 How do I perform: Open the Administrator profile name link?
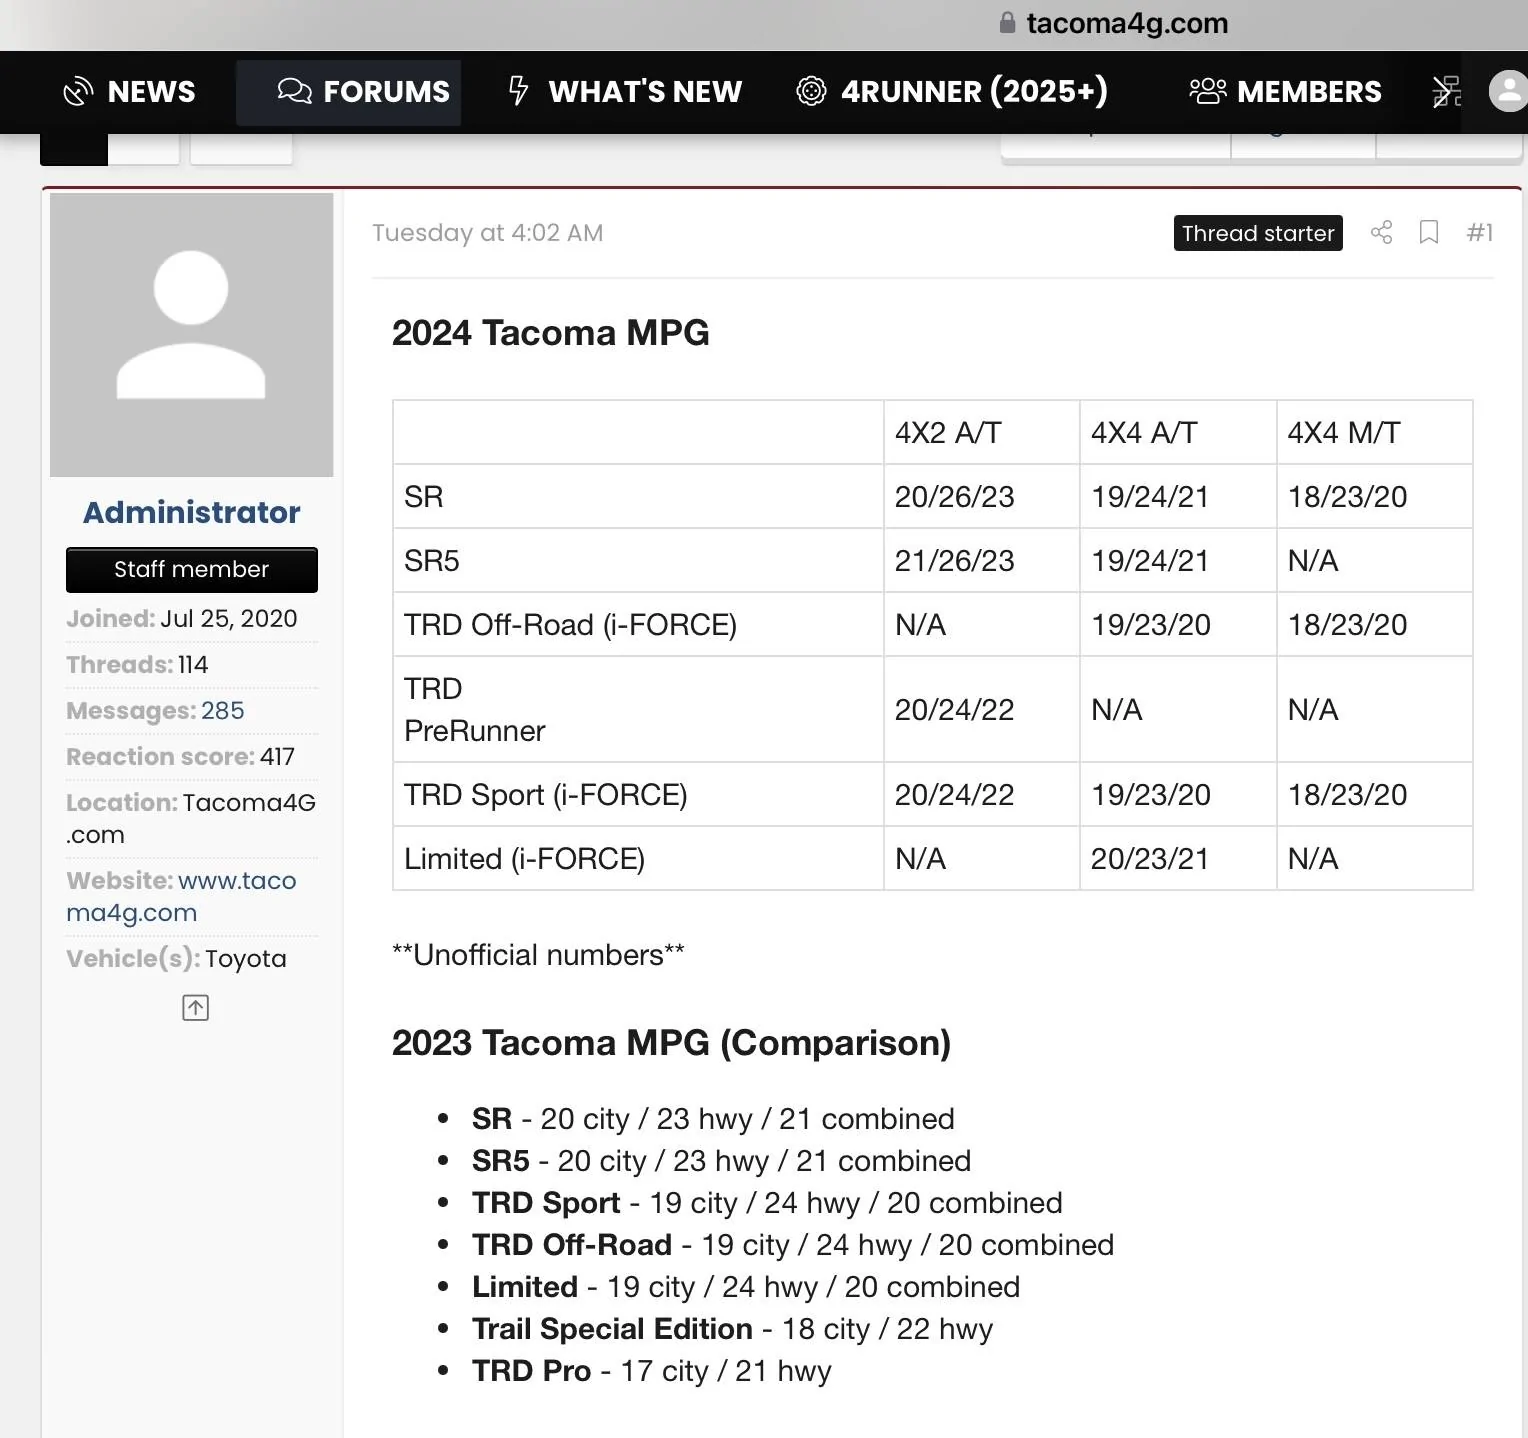tap(191, 512)
